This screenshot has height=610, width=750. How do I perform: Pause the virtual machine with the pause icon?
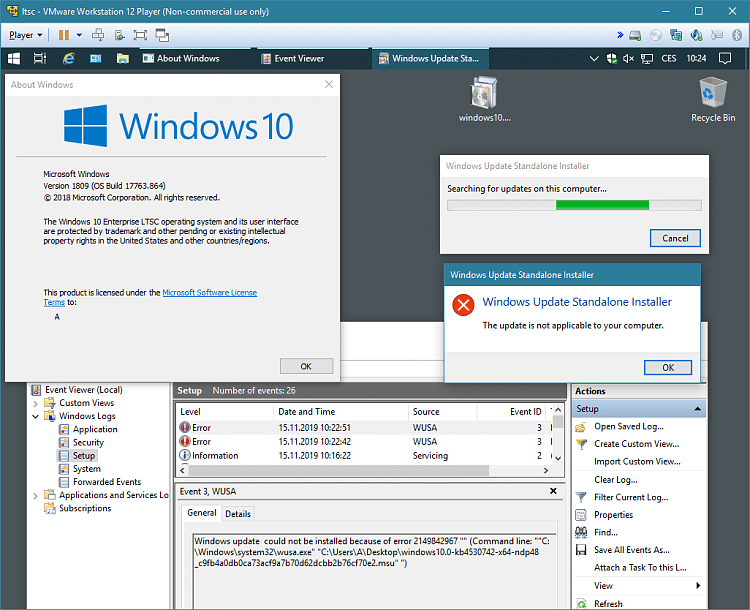pos(64,35)
